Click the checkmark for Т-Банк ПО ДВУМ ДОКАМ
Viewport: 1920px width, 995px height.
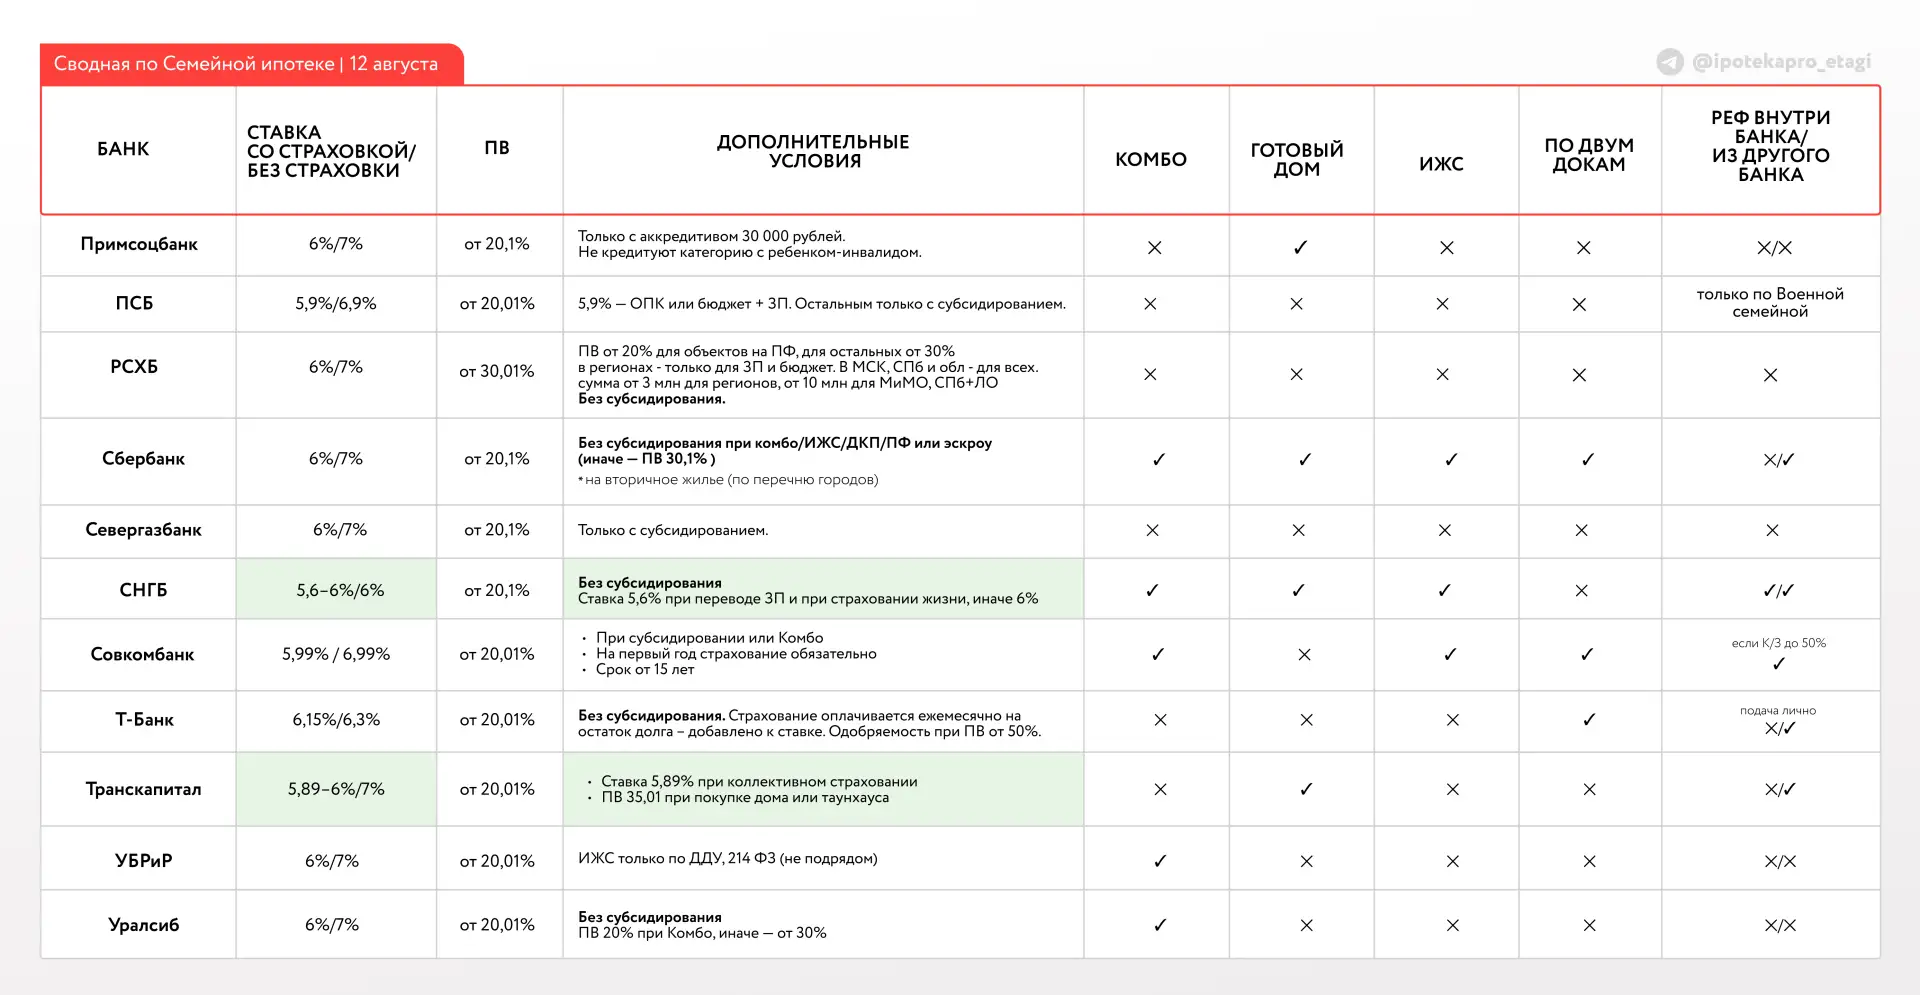1589,720
